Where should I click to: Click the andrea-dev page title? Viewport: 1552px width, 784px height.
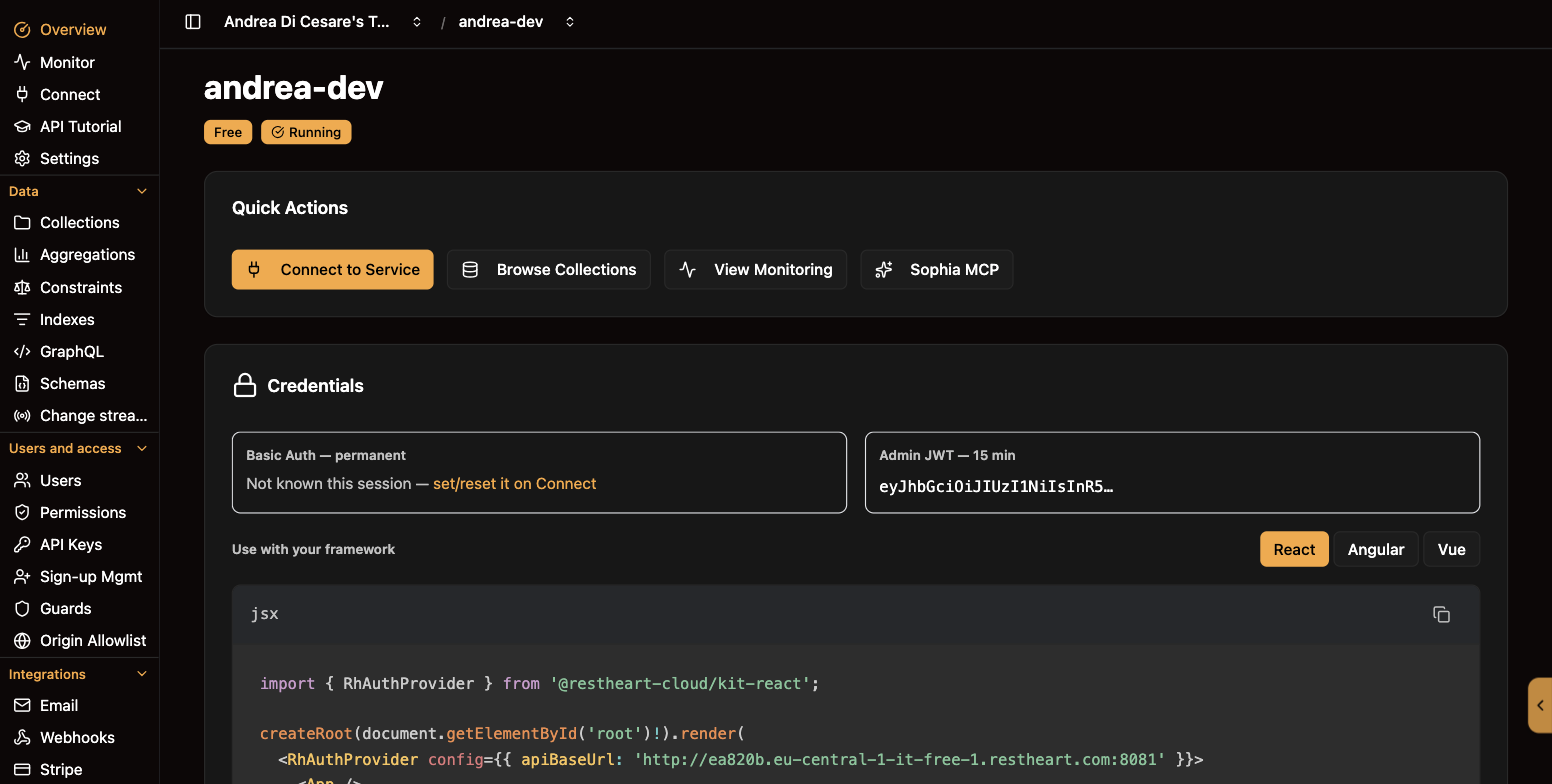tap(294, 88)
